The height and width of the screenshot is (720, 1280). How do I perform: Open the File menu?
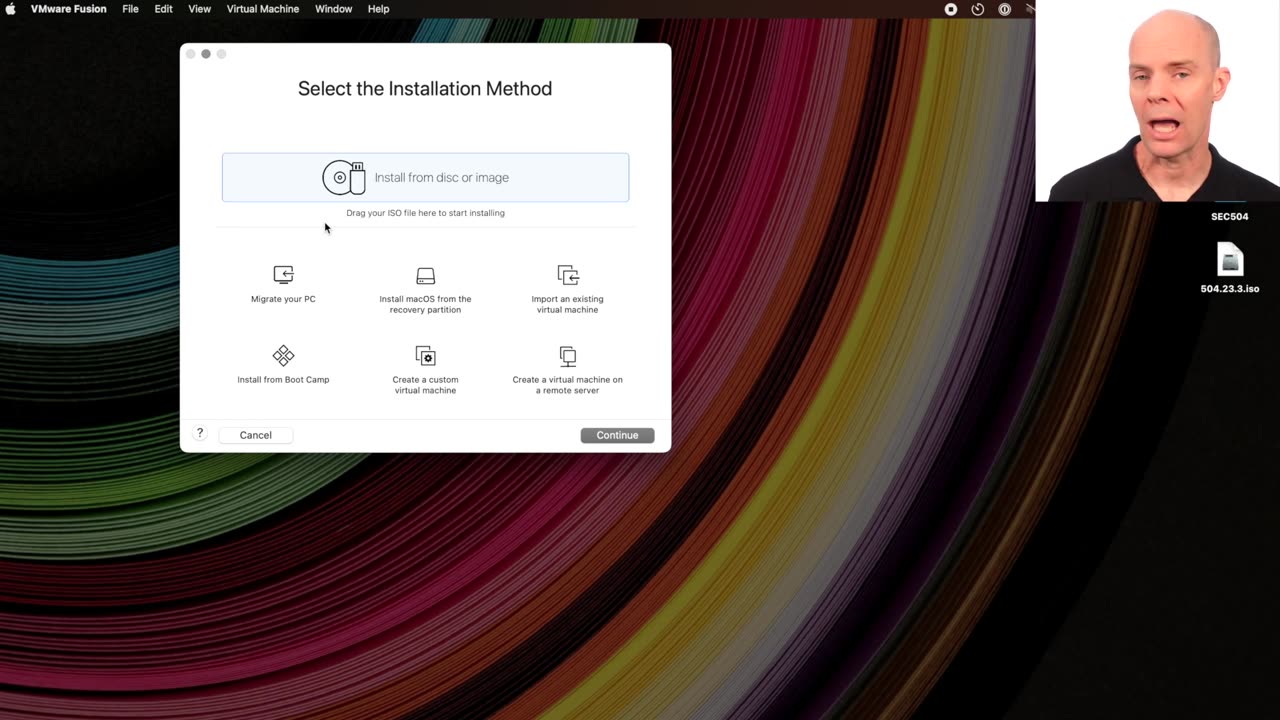click(x=131, y=9)
